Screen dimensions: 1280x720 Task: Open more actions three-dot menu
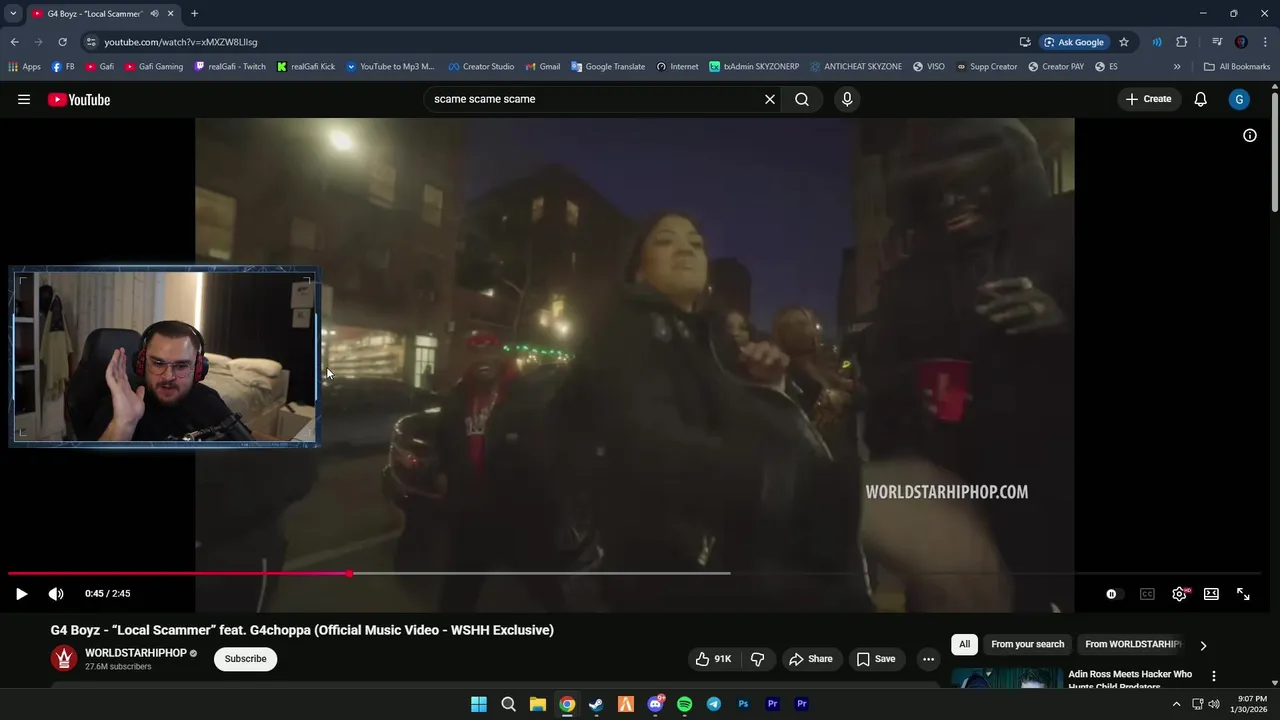tap(928, 659)
